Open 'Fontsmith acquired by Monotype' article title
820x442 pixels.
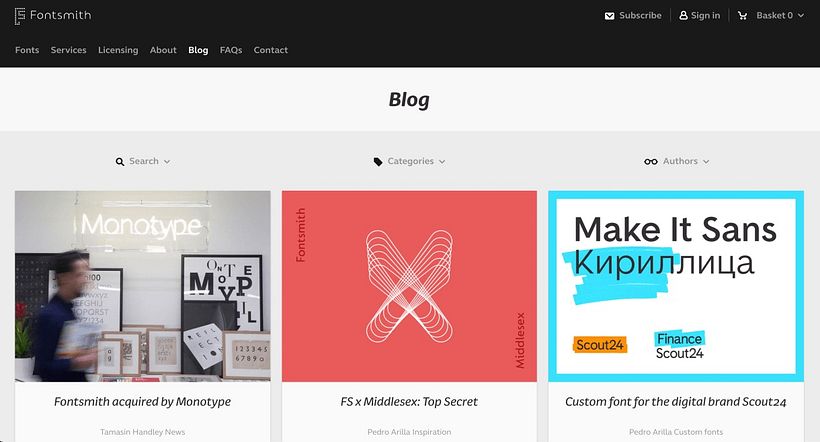(142, 402)
